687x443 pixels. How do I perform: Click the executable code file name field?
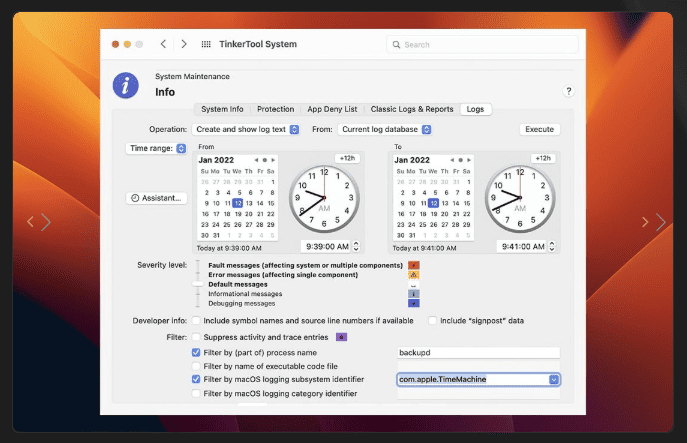478,366
